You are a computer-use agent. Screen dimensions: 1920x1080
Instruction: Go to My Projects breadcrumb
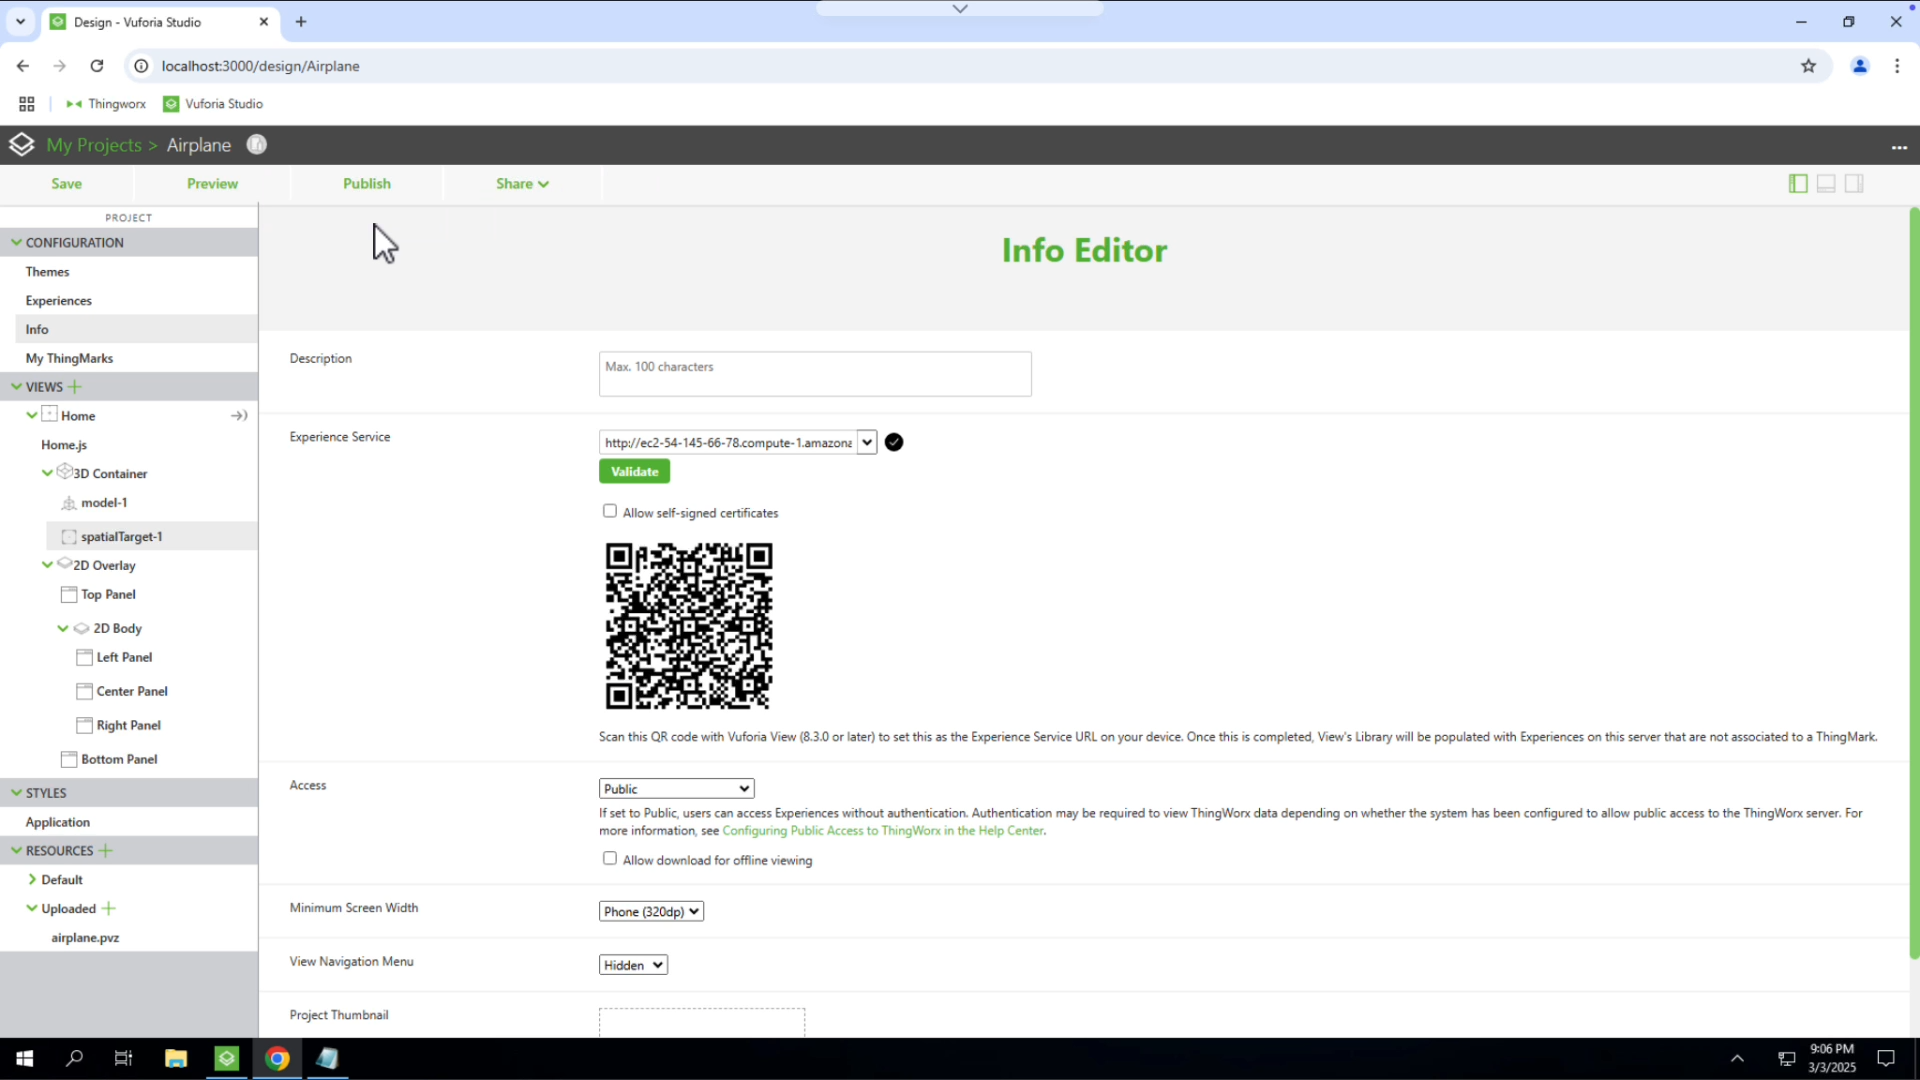coord(94,145)
